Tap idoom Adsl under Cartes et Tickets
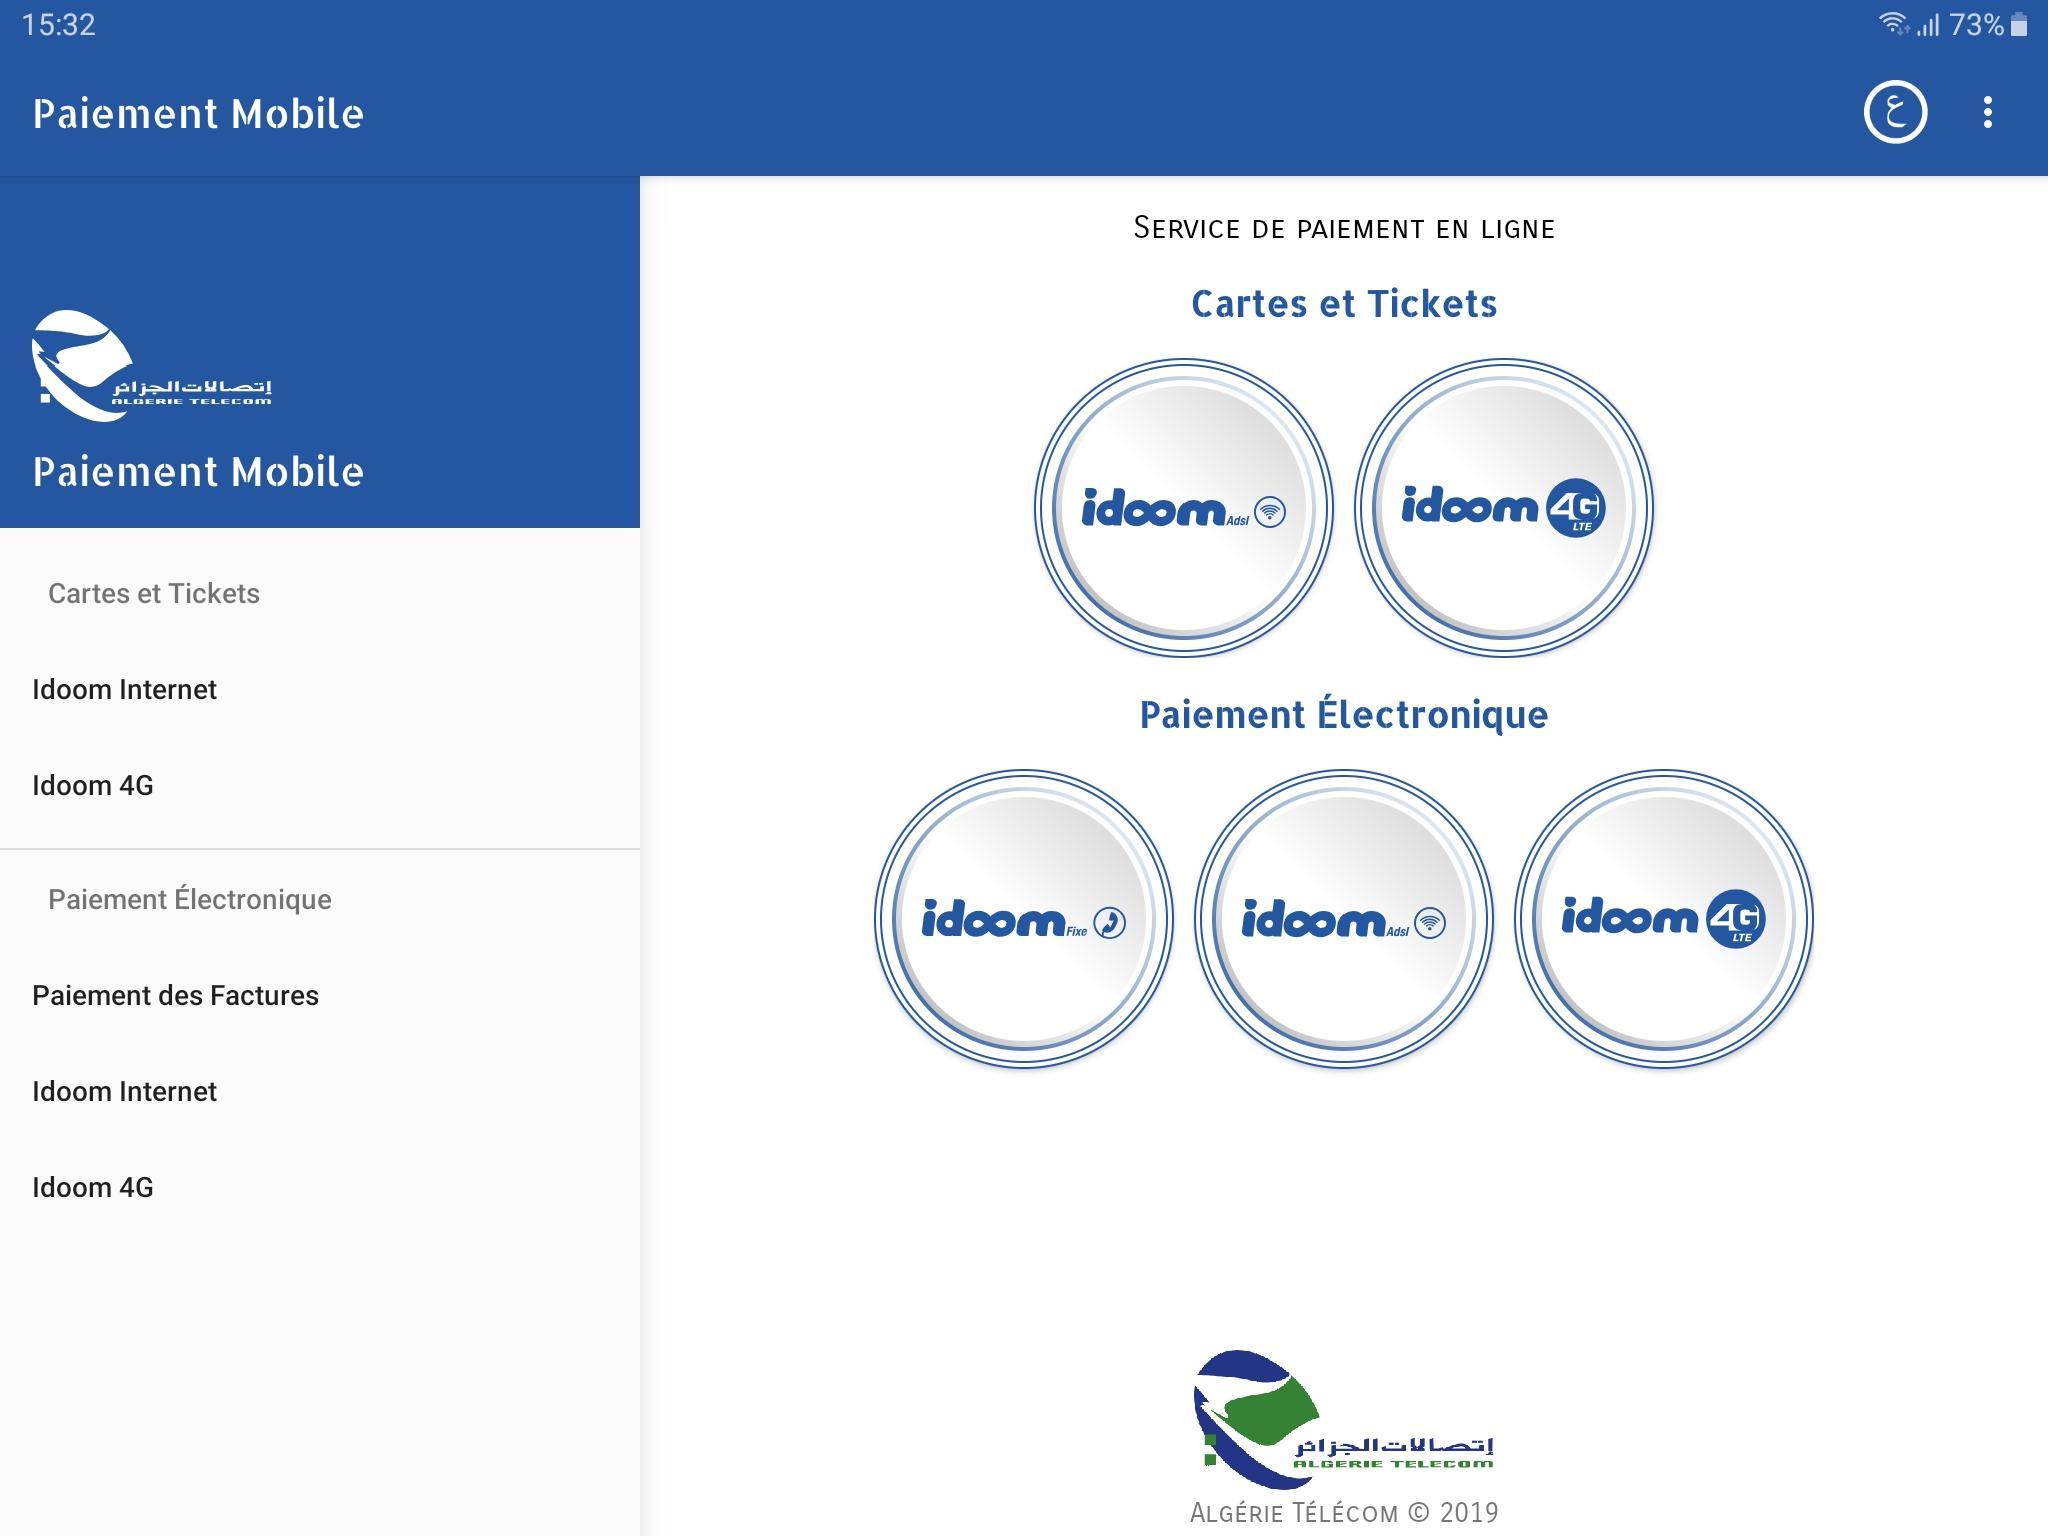The width and height of the screenshot is (2048, 1536). 1184,508
